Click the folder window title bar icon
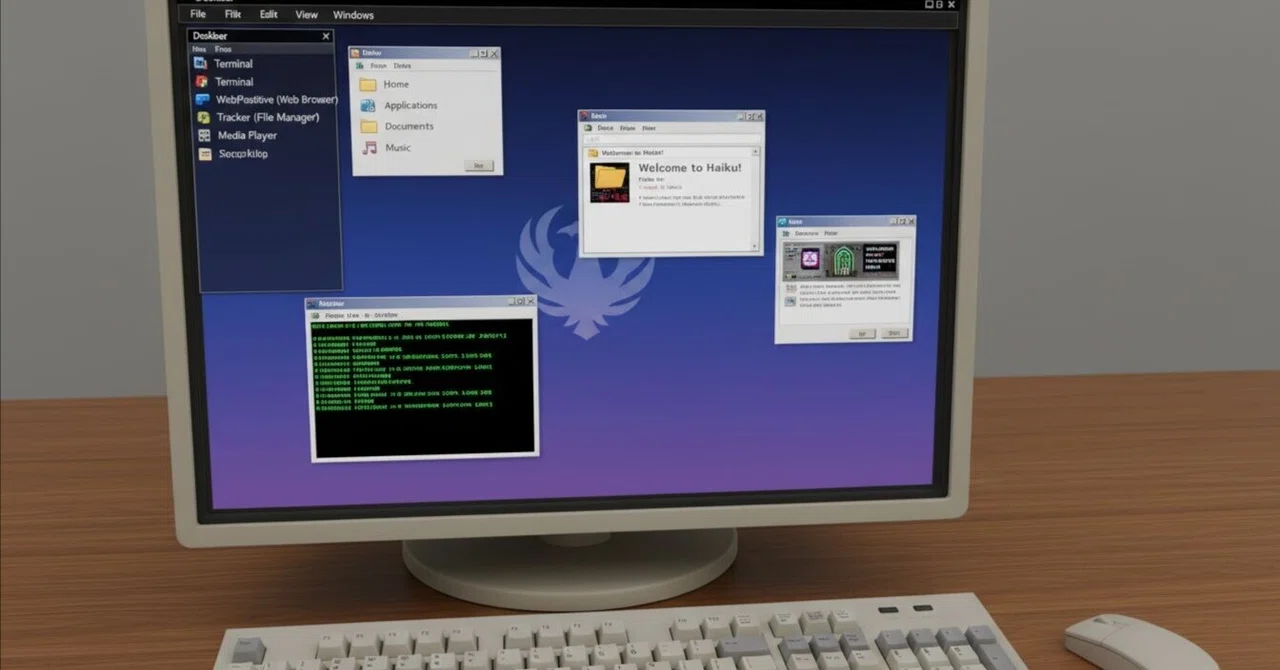 [x=356, y=53]
